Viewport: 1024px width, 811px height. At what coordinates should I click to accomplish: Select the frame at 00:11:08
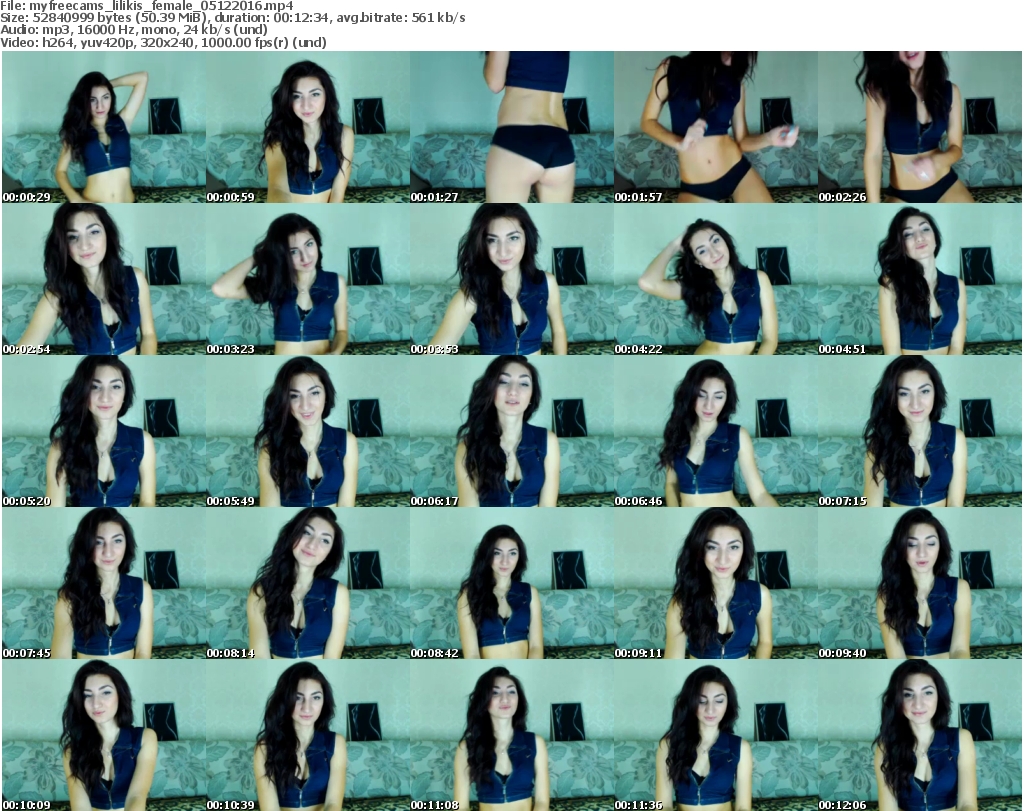(511, 735)
